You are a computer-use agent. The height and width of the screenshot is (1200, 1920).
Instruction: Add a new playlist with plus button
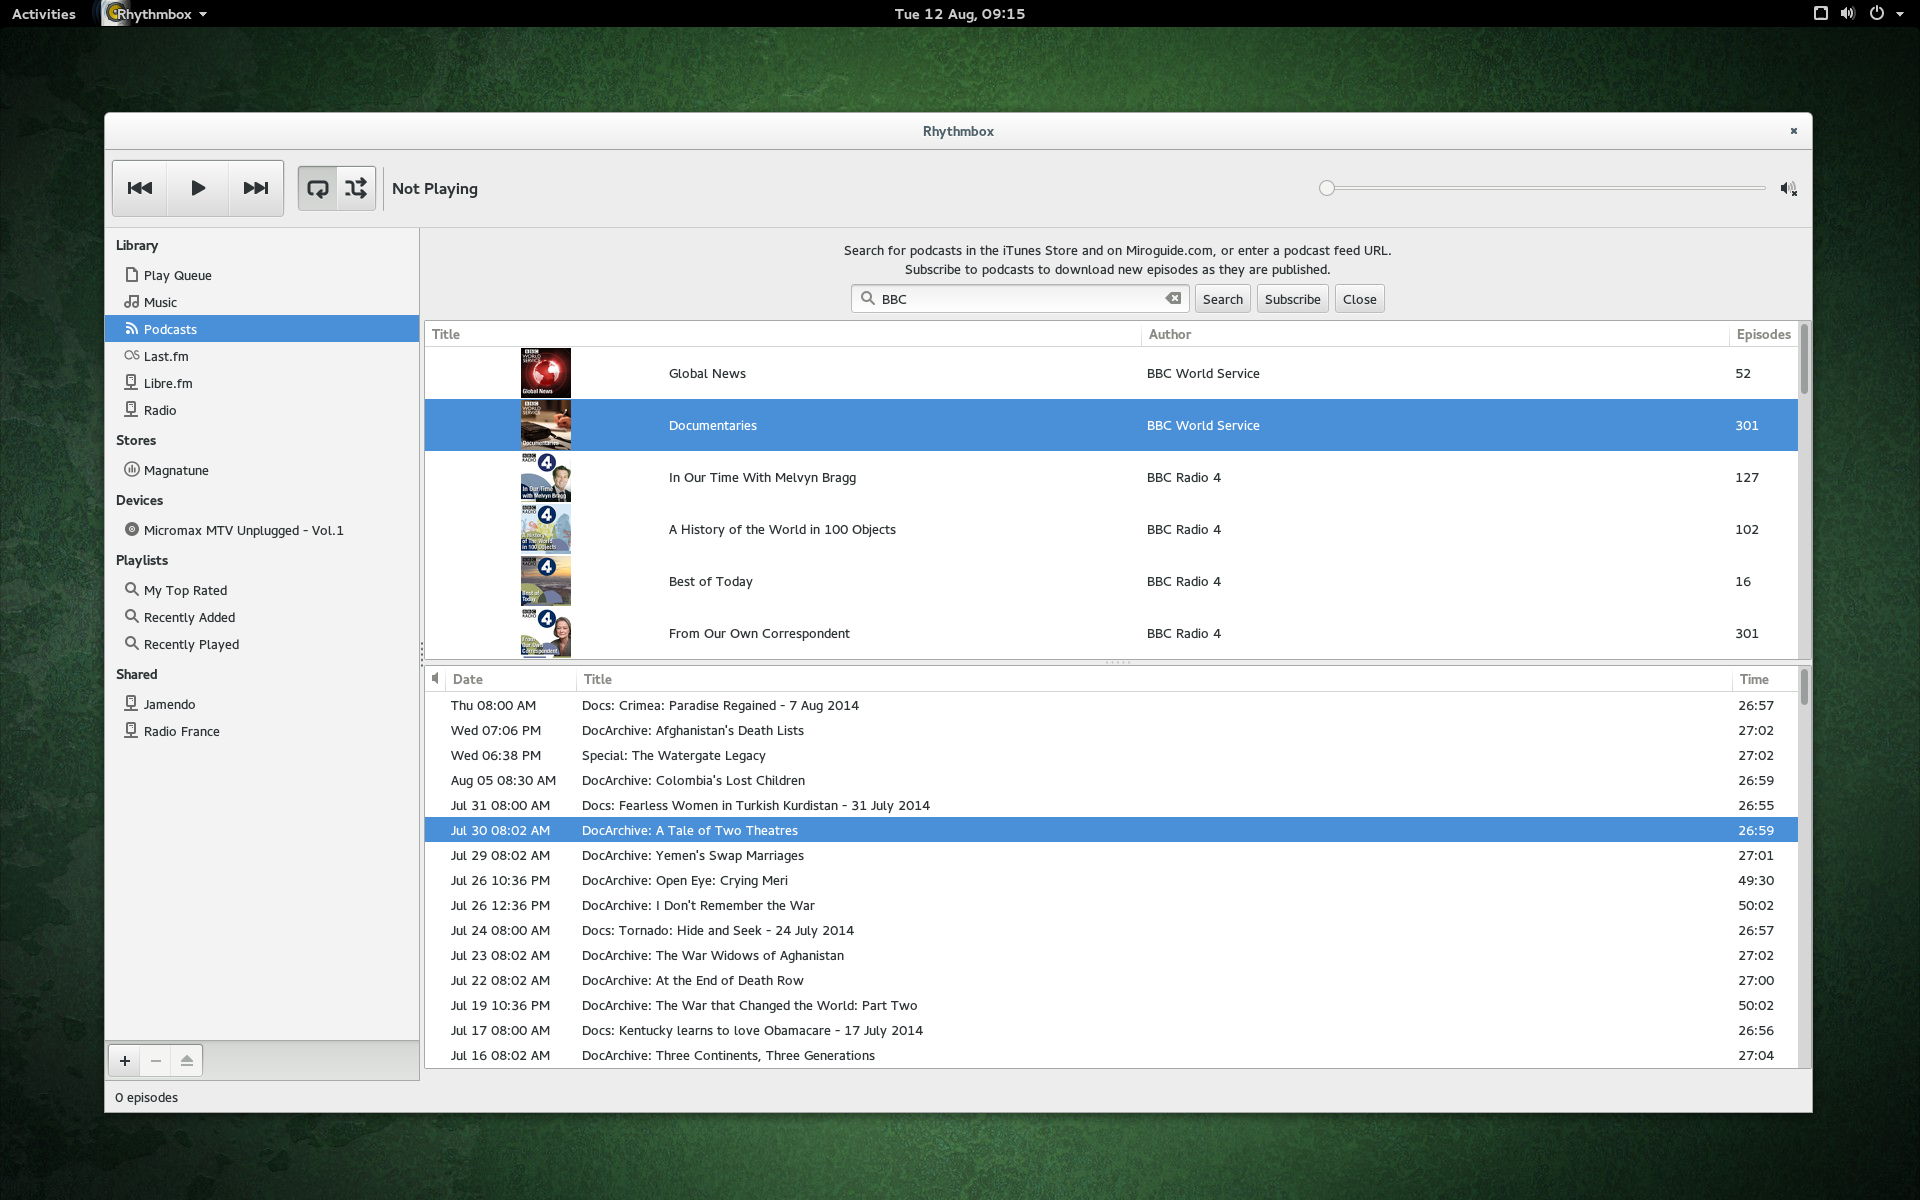[x=125, y=1060]
